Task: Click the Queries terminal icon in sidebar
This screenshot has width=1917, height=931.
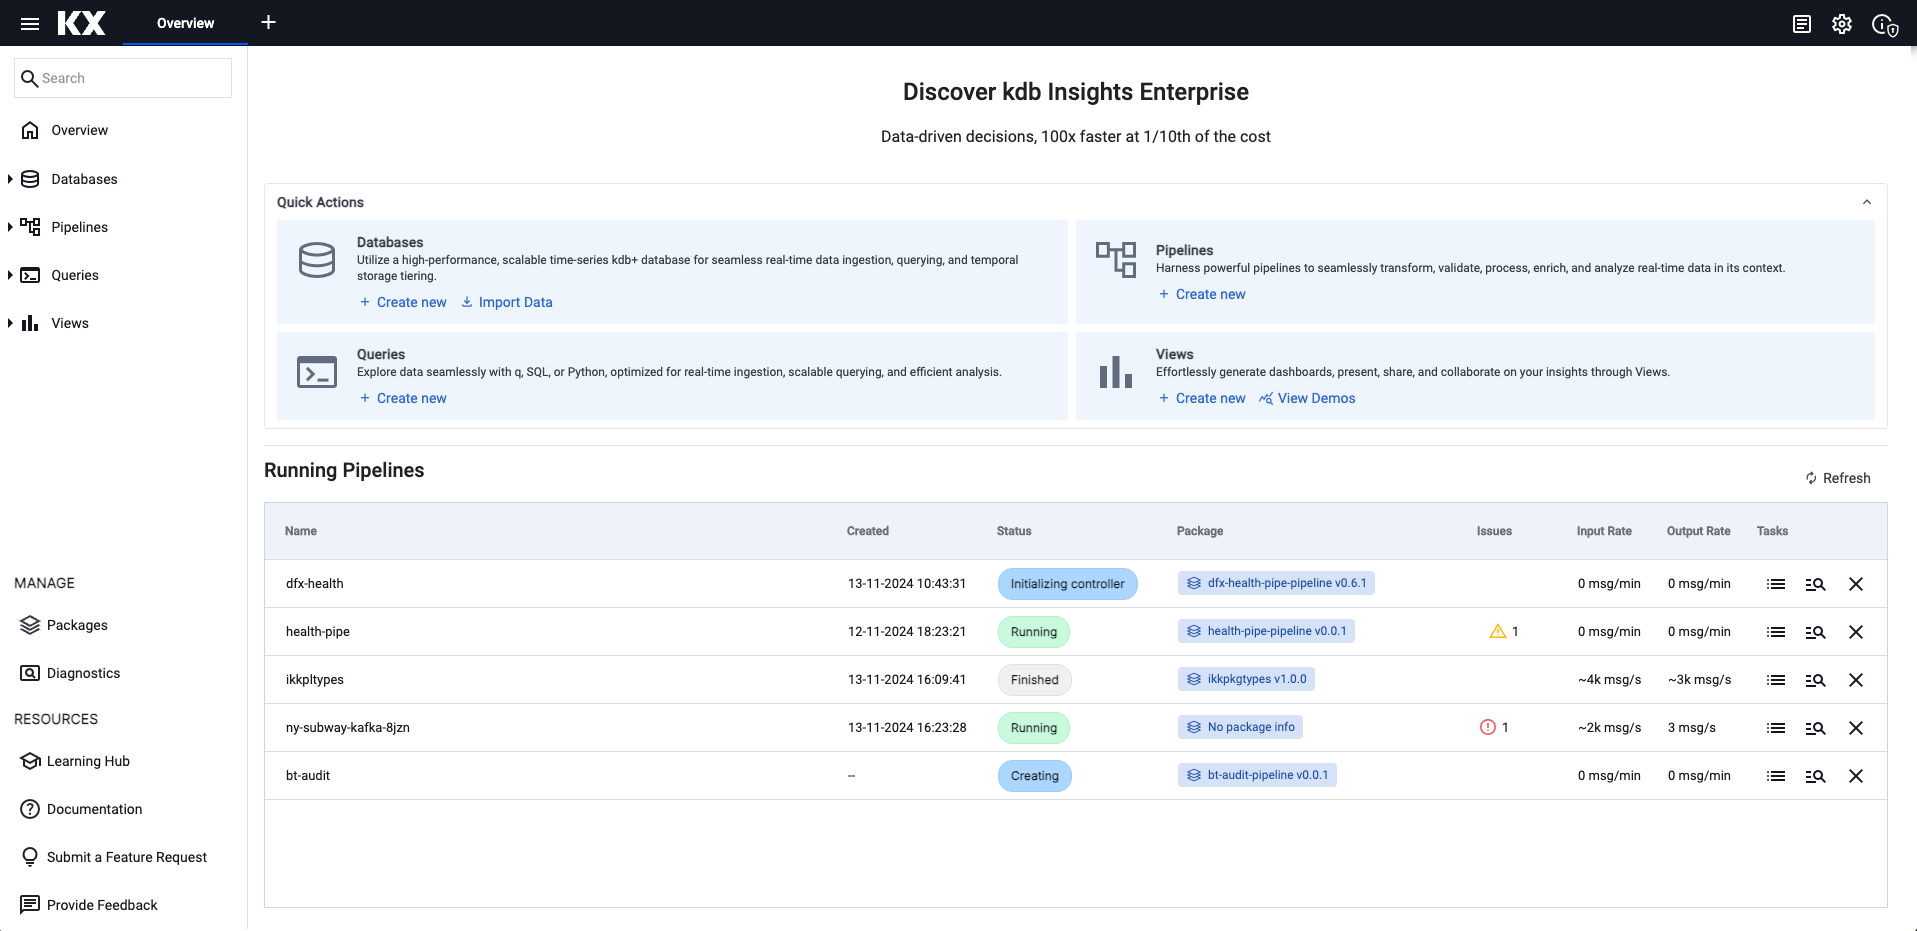Action: [x=30, y=275]
